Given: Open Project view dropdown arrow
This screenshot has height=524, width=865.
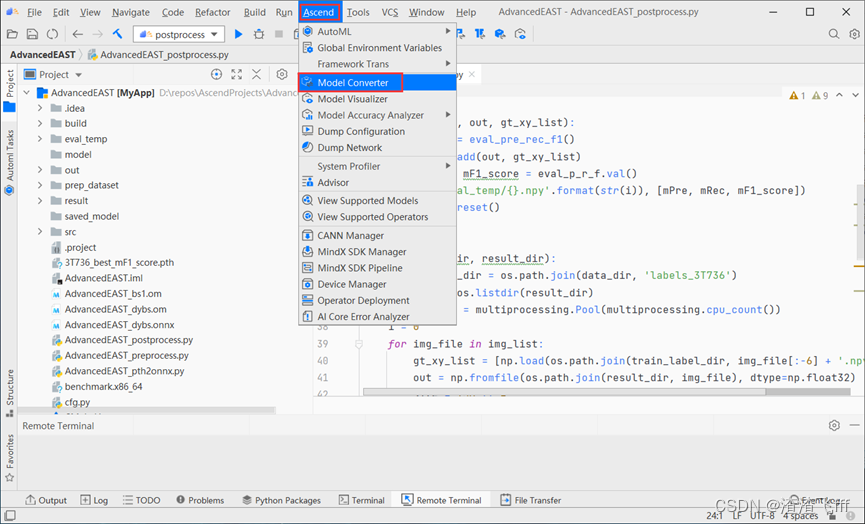Looking at the screenshot, I should pos(78,74).
